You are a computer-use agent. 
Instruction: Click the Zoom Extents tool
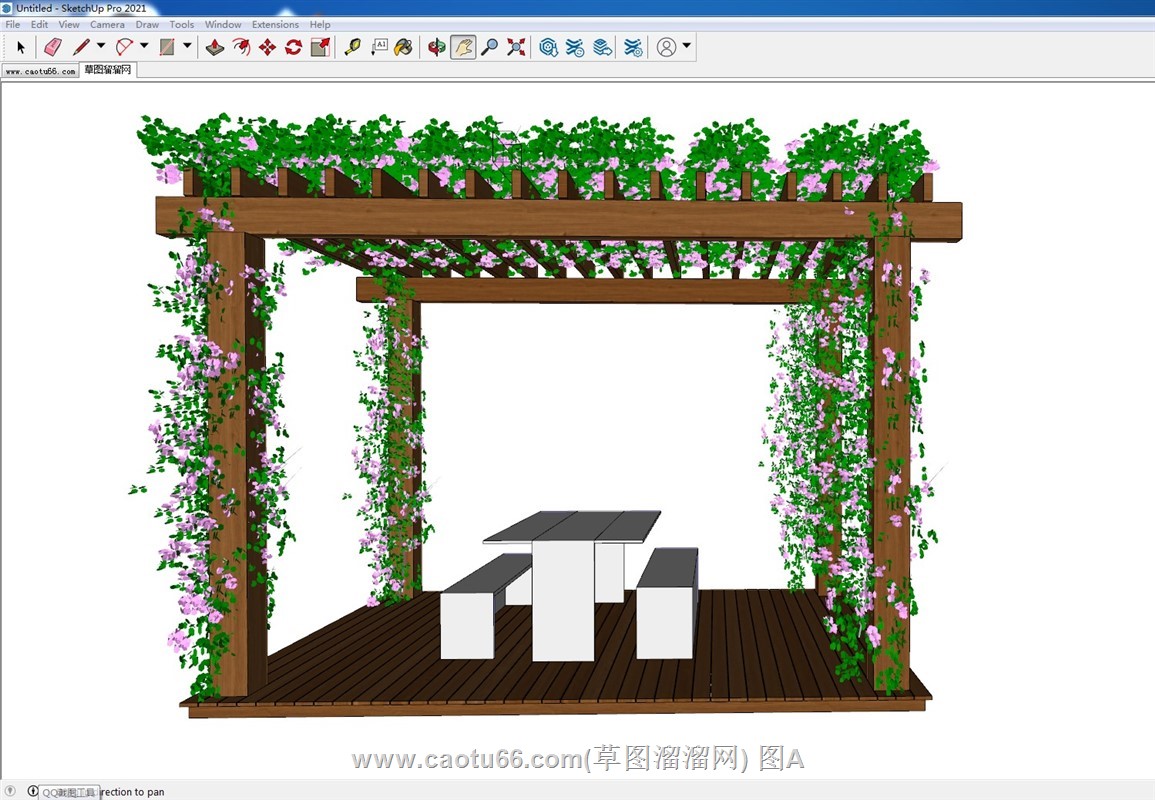(516, 48)
